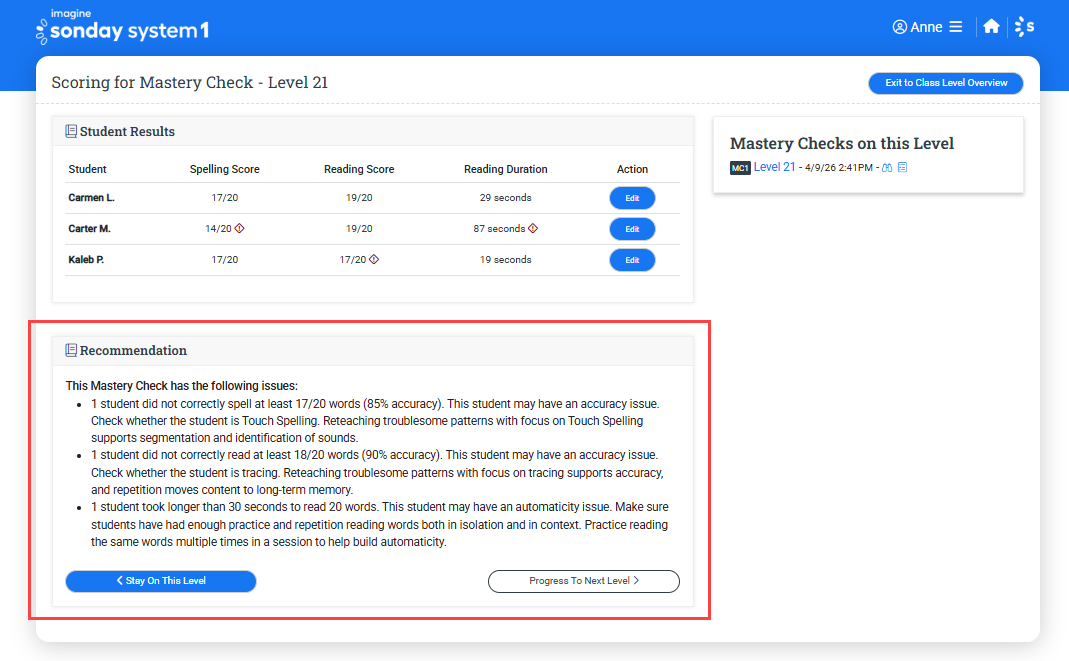Image resolution: width=1069 pixels, height=661 pixels.
Task: Choose Stay On This Level
Action: pos(161,581)
